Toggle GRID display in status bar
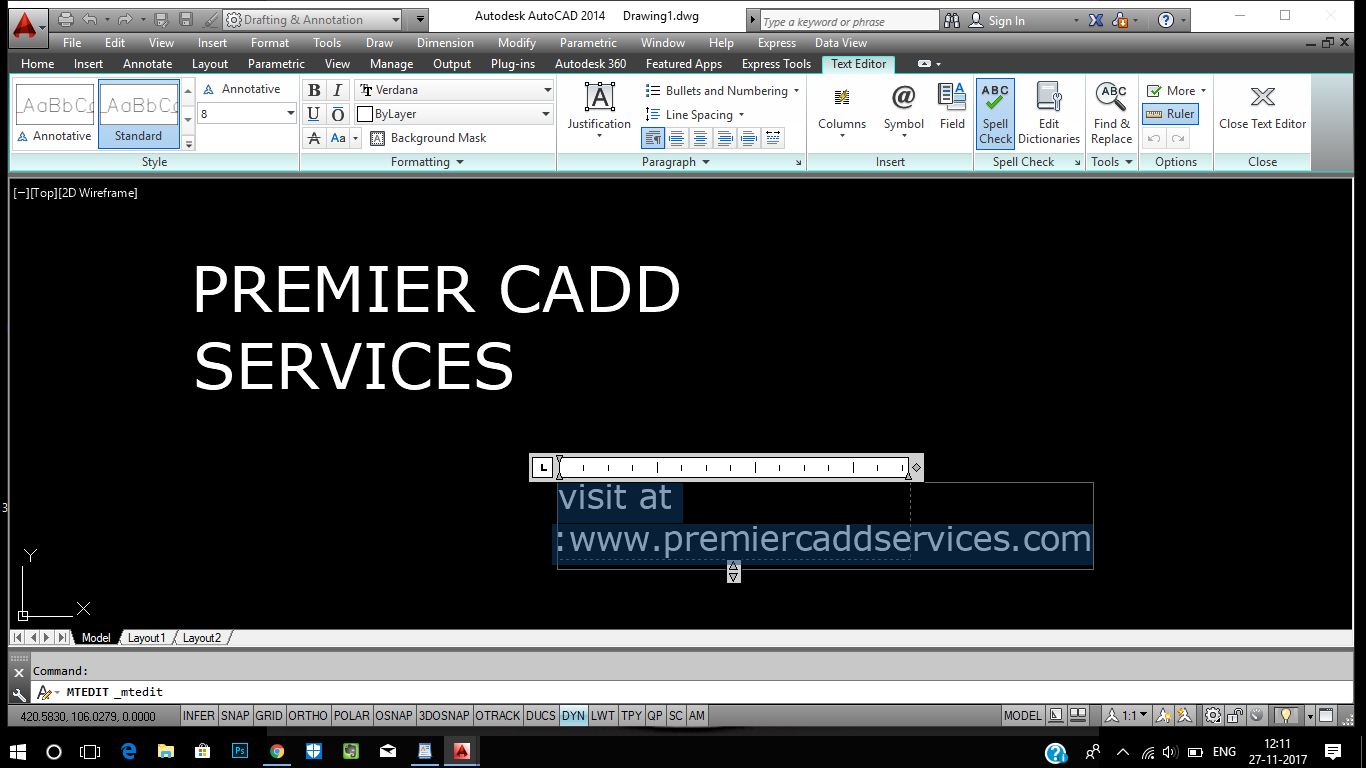This screenshot has height=768, width=1366. tap(269, 716)
